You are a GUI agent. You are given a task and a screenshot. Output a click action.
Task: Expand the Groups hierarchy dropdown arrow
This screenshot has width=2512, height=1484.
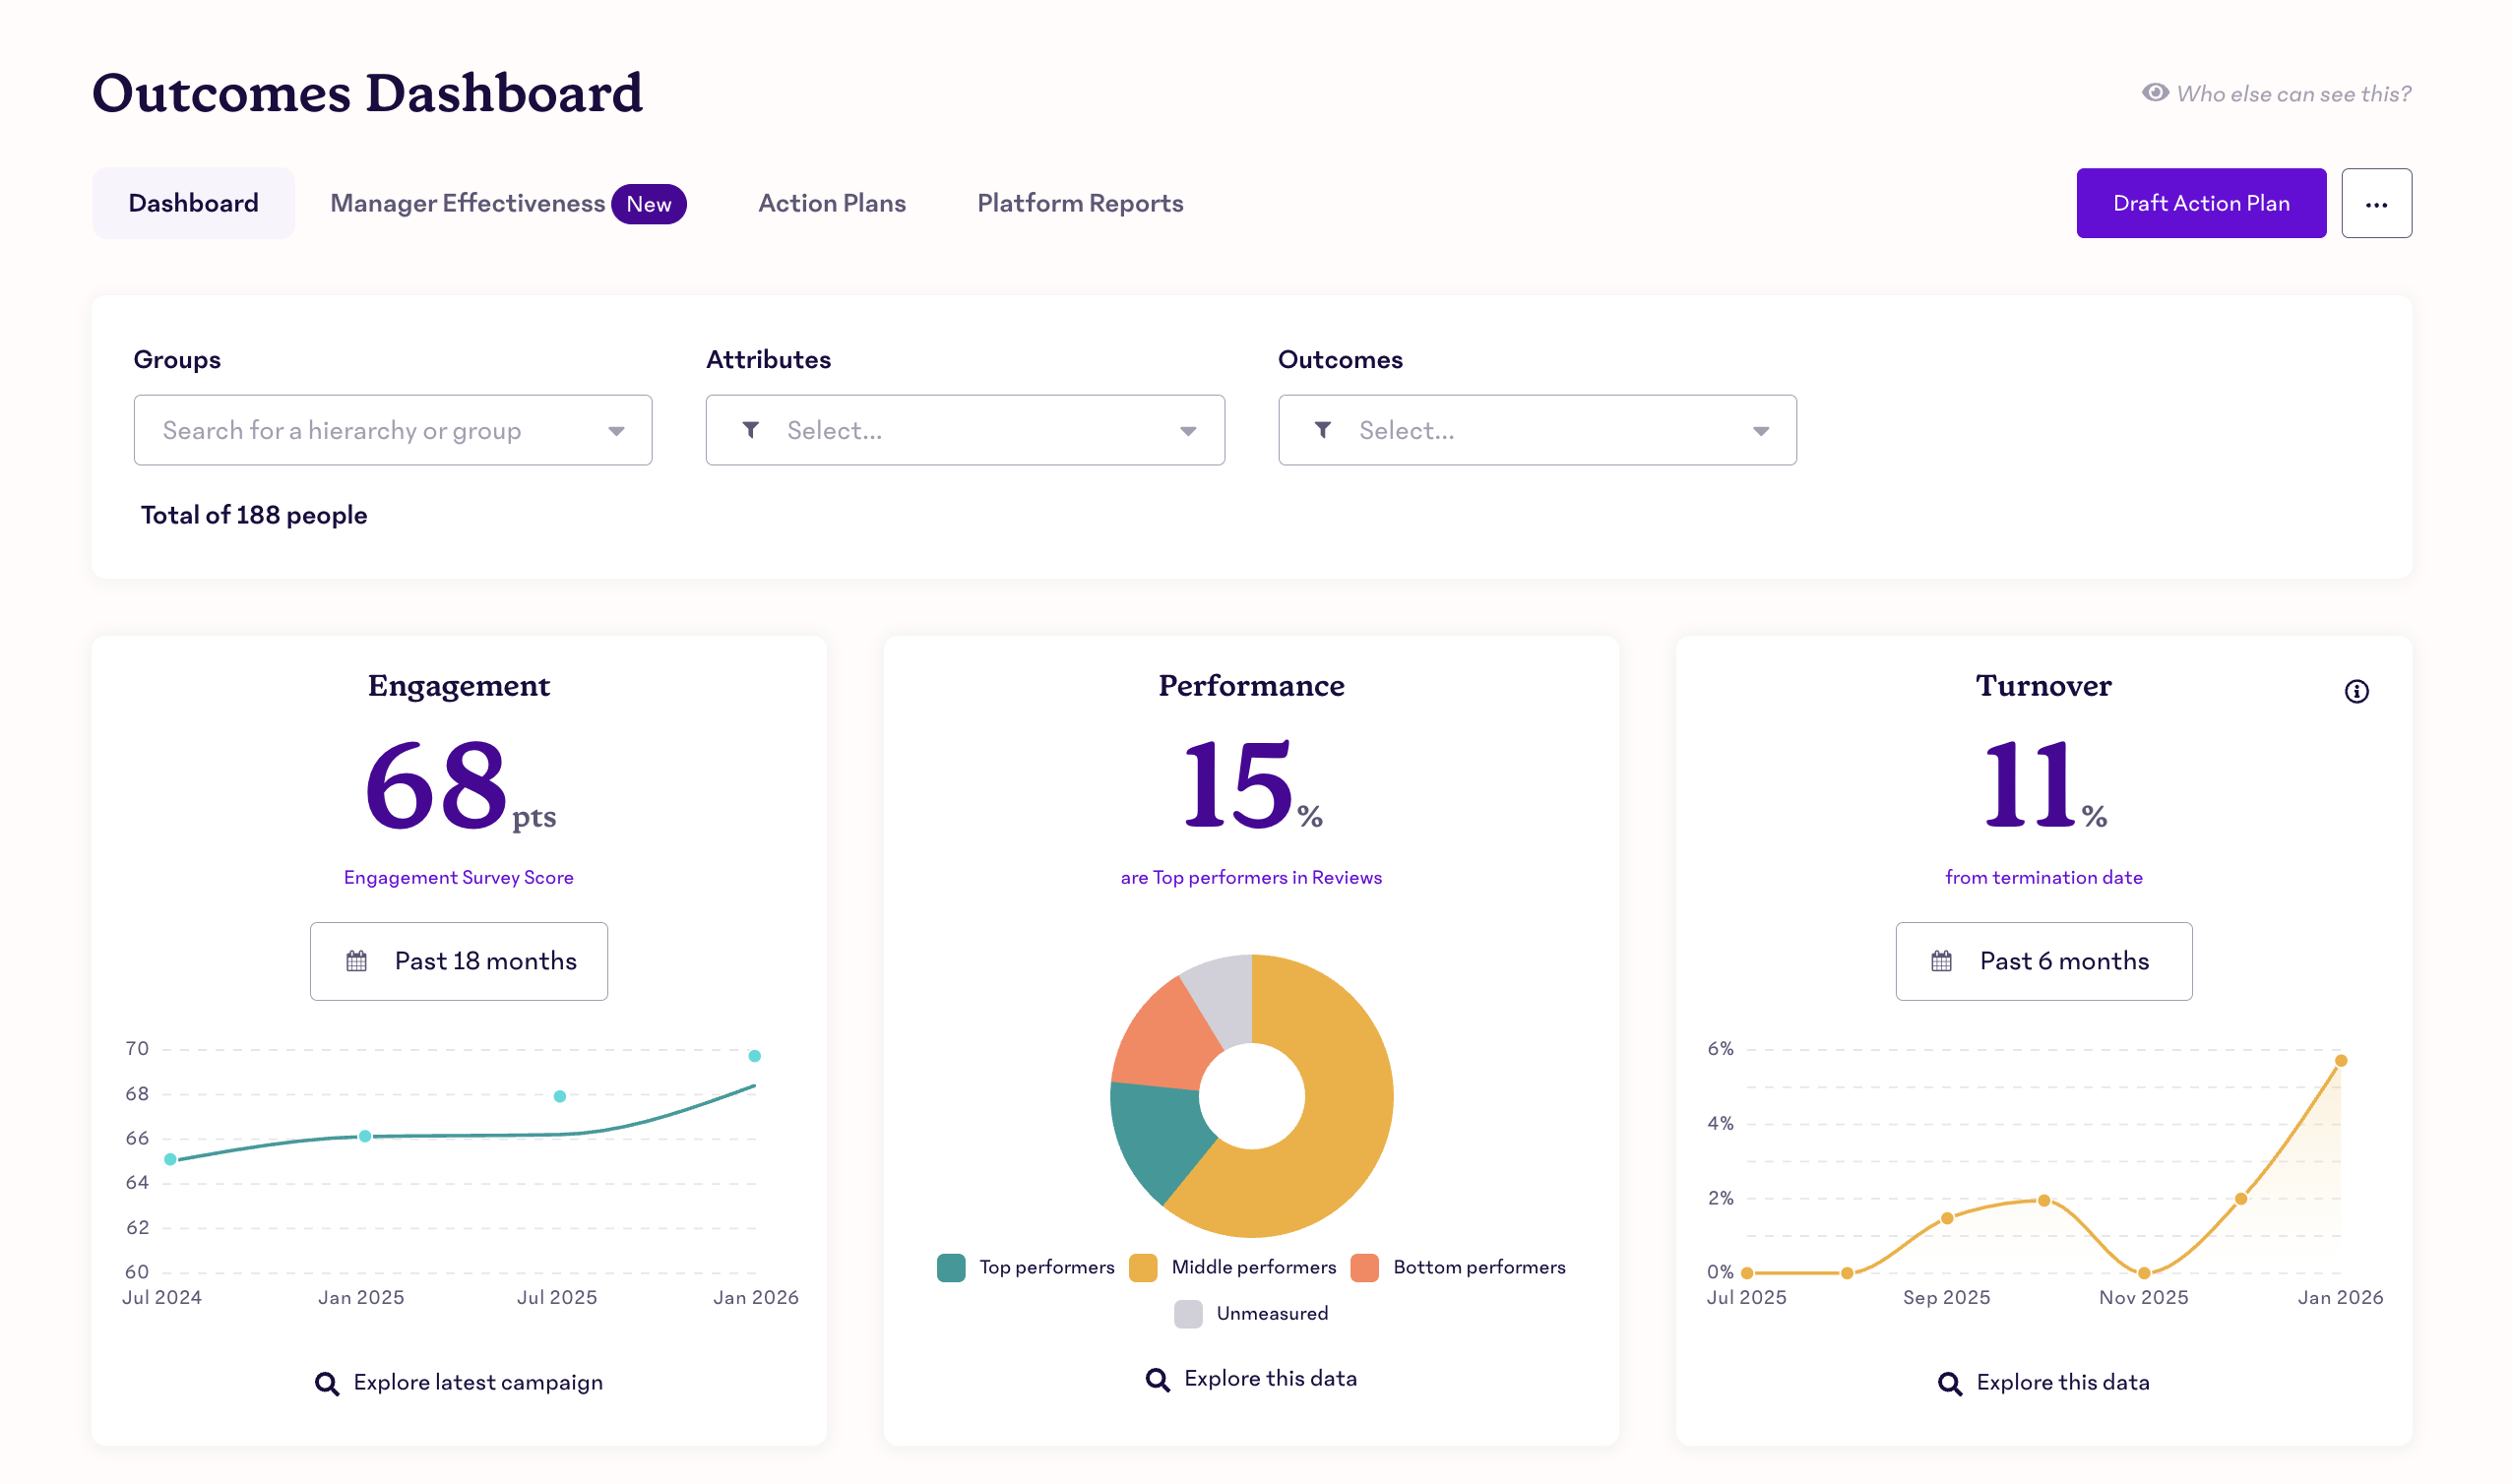[x=616, y=431]
